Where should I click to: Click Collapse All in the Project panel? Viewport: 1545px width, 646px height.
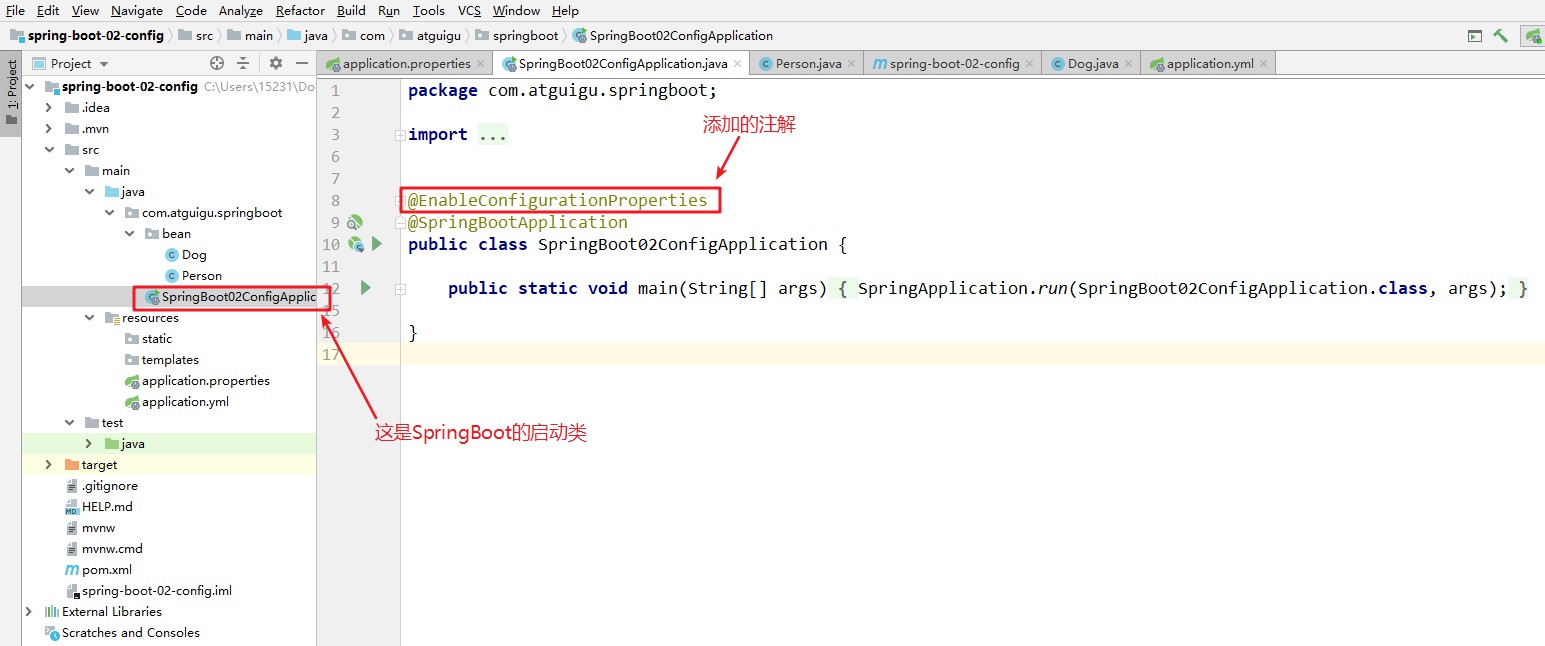(243, 63)
